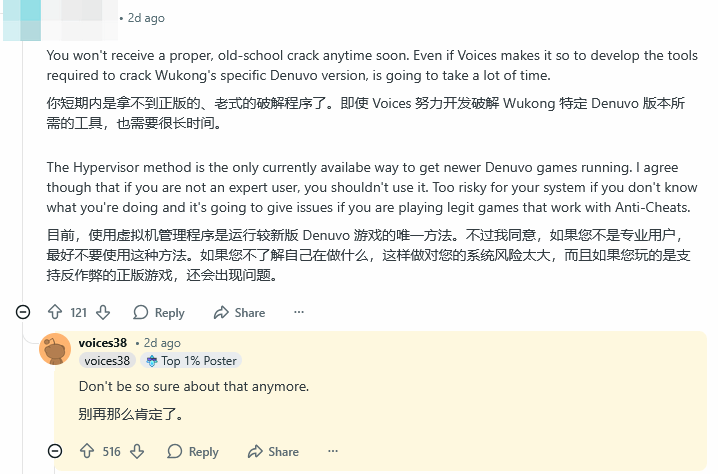The height and width of the screenshot is (474, 718).
Task: Downvote voices38's reply
Action: point(137,451)
